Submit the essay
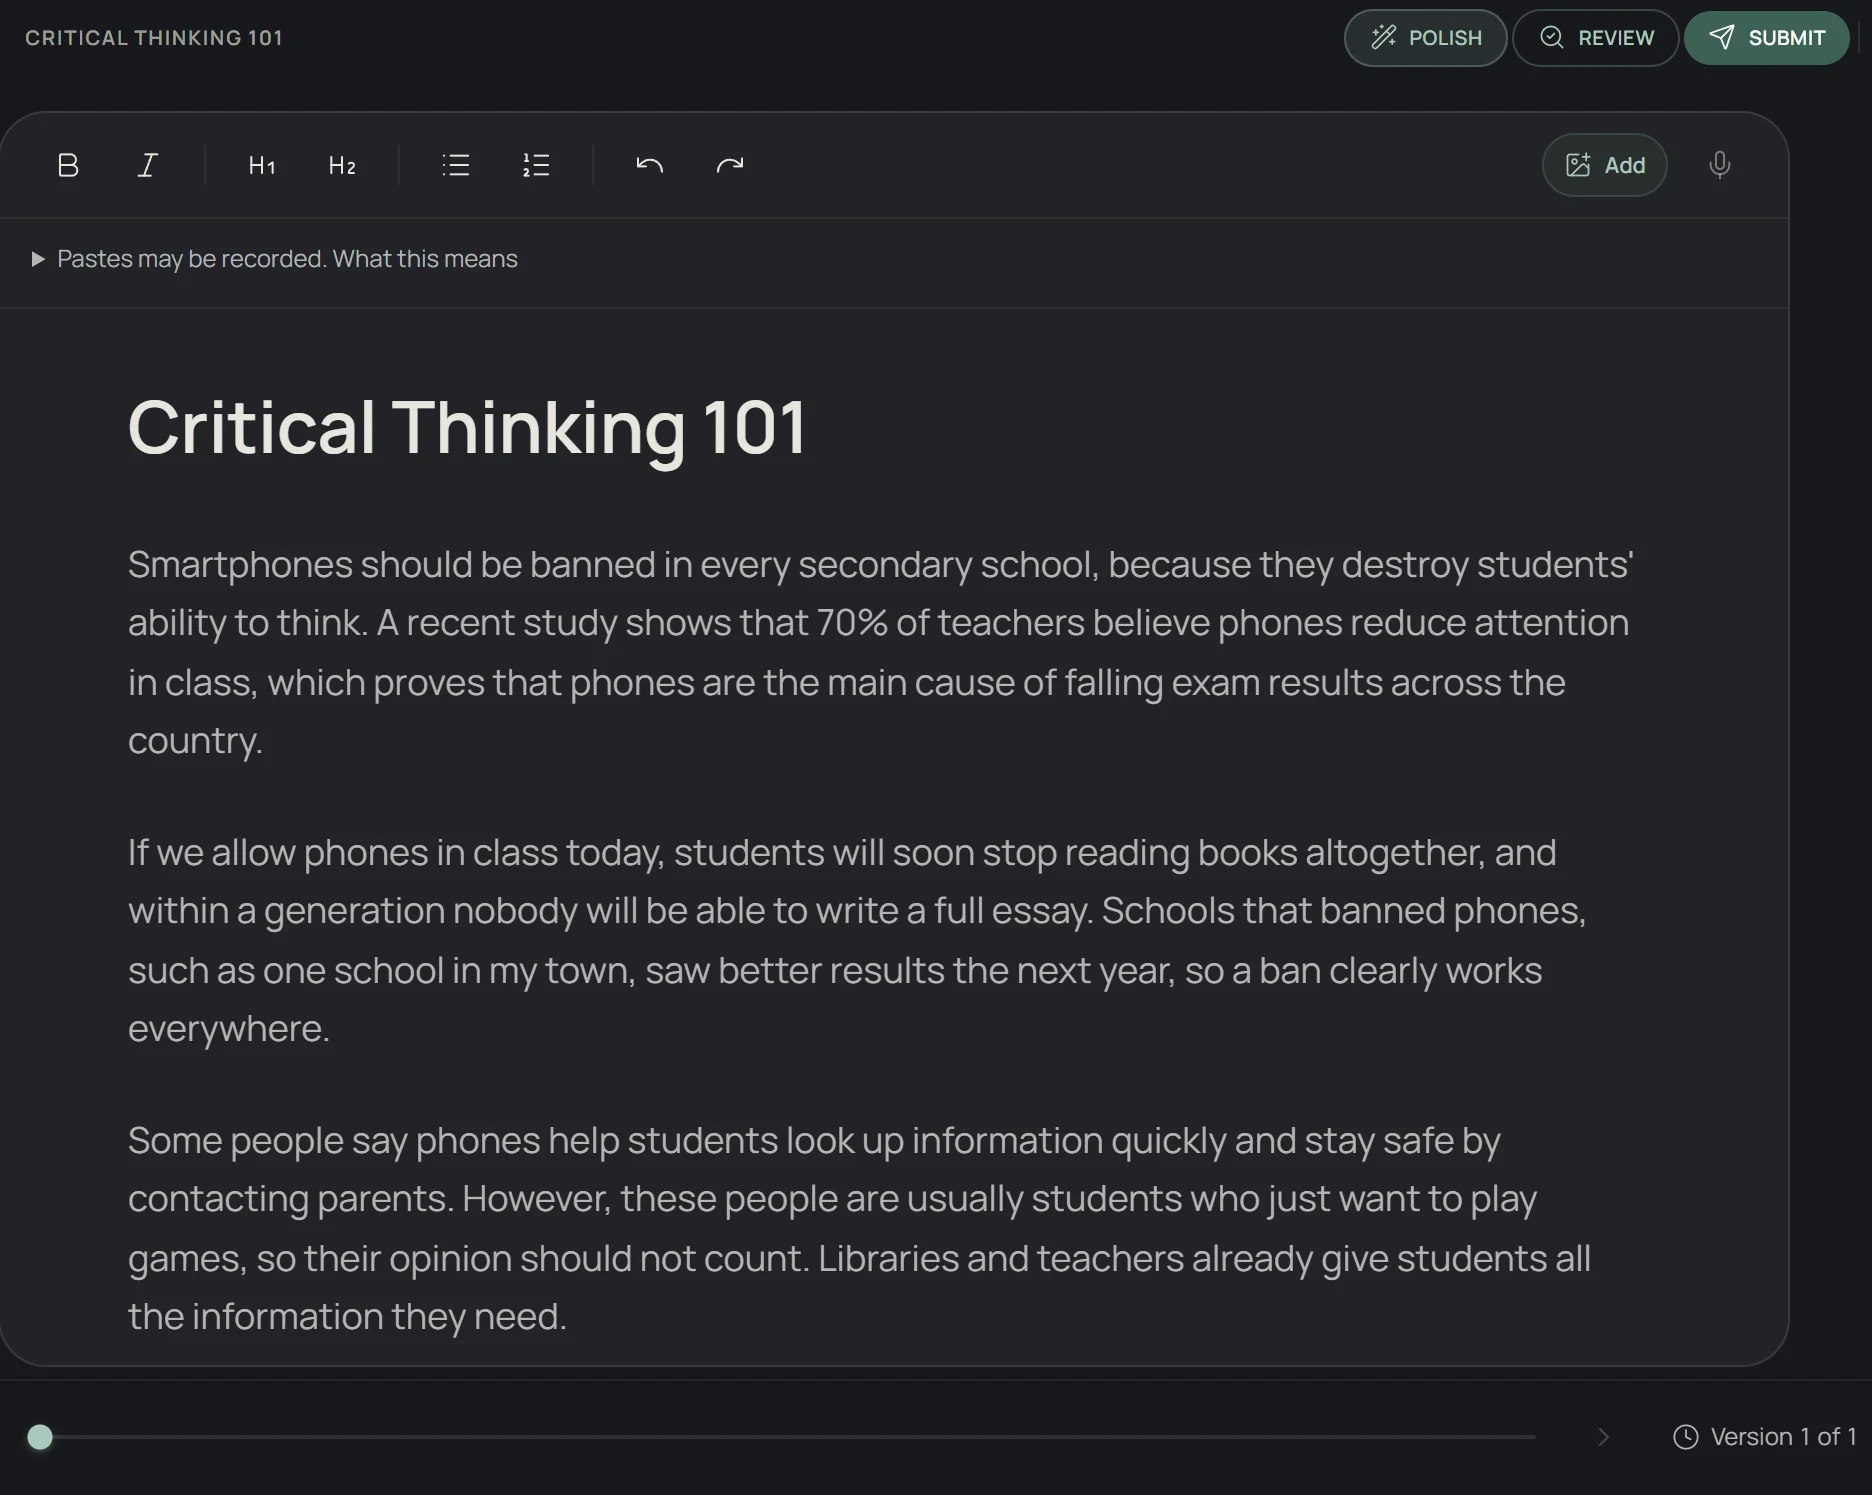 tap(1766, 38)
